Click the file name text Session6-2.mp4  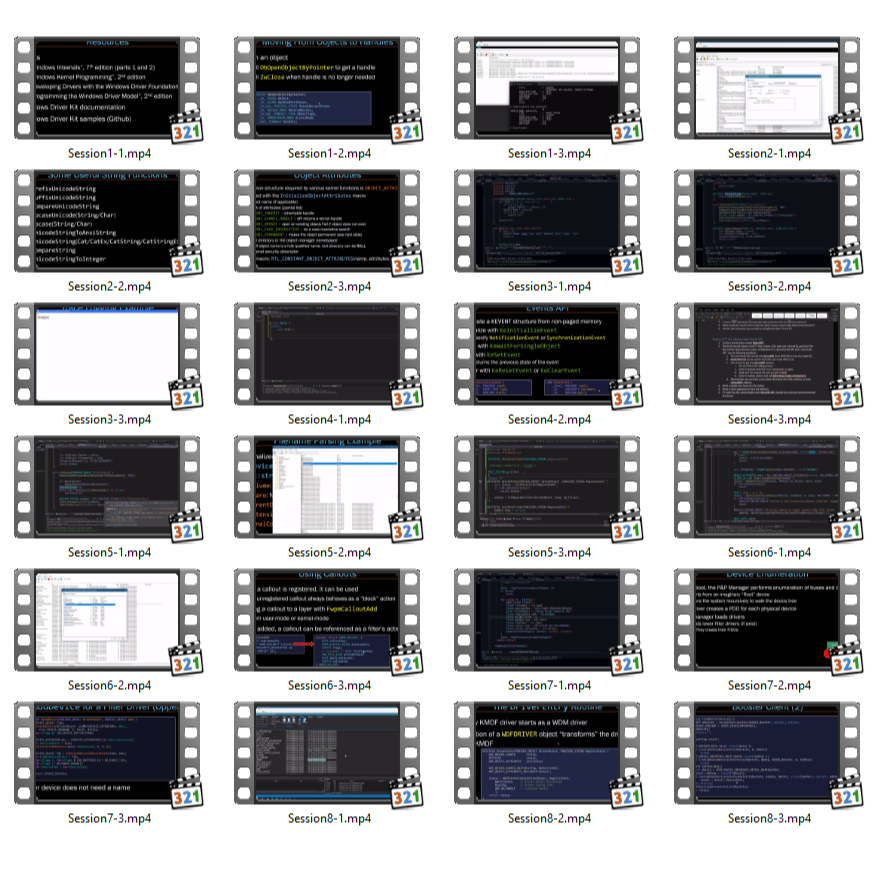coord(110,685)
